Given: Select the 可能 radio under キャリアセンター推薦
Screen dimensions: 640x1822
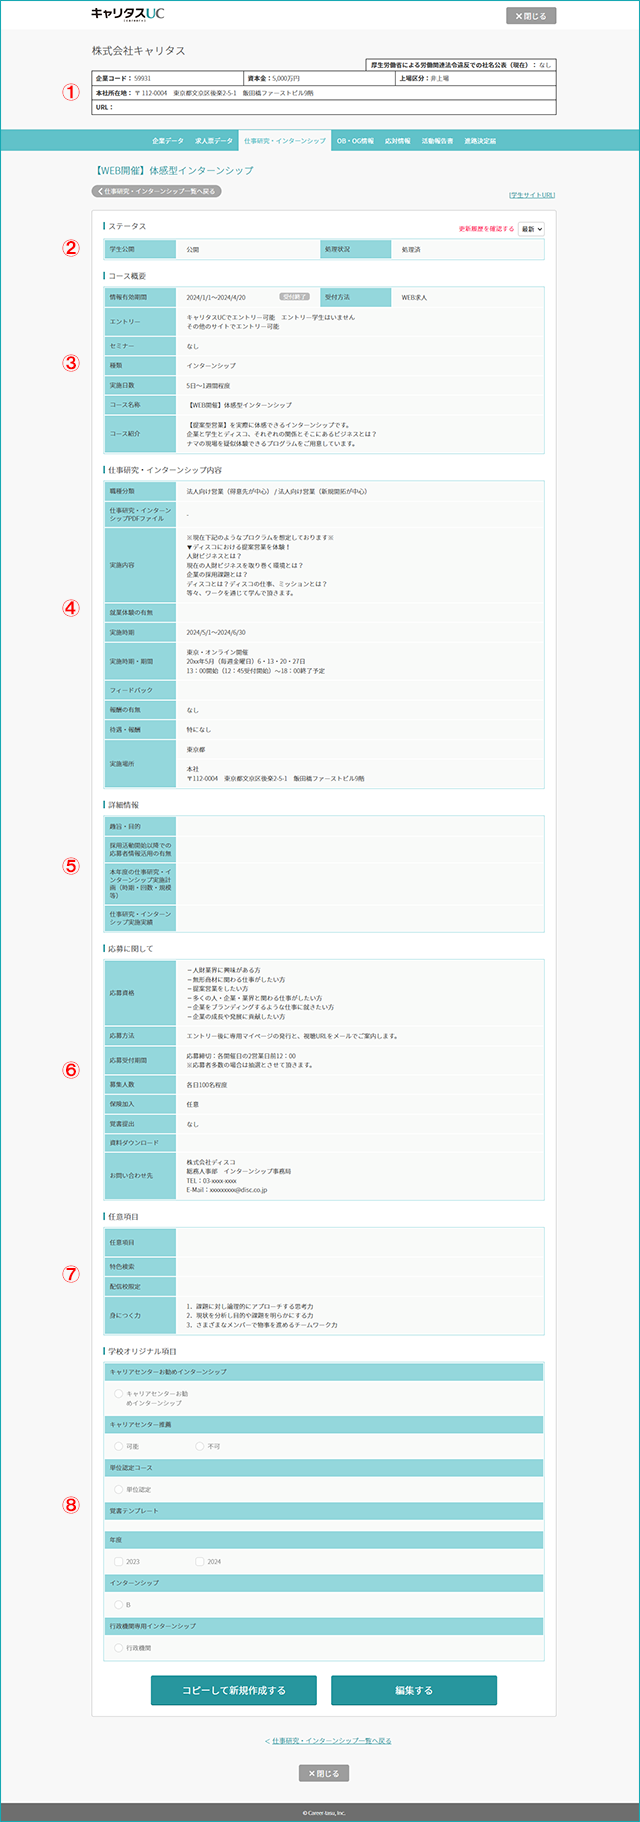Looking at the screenshot, I should 119,1446.
